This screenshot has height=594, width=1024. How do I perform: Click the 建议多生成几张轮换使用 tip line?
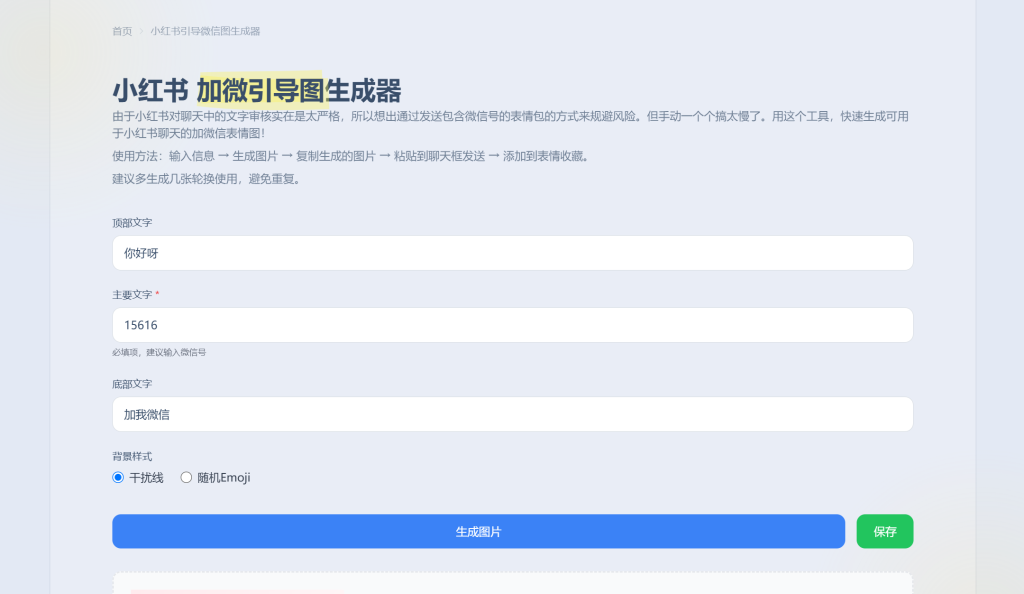(x=208, y=179)
